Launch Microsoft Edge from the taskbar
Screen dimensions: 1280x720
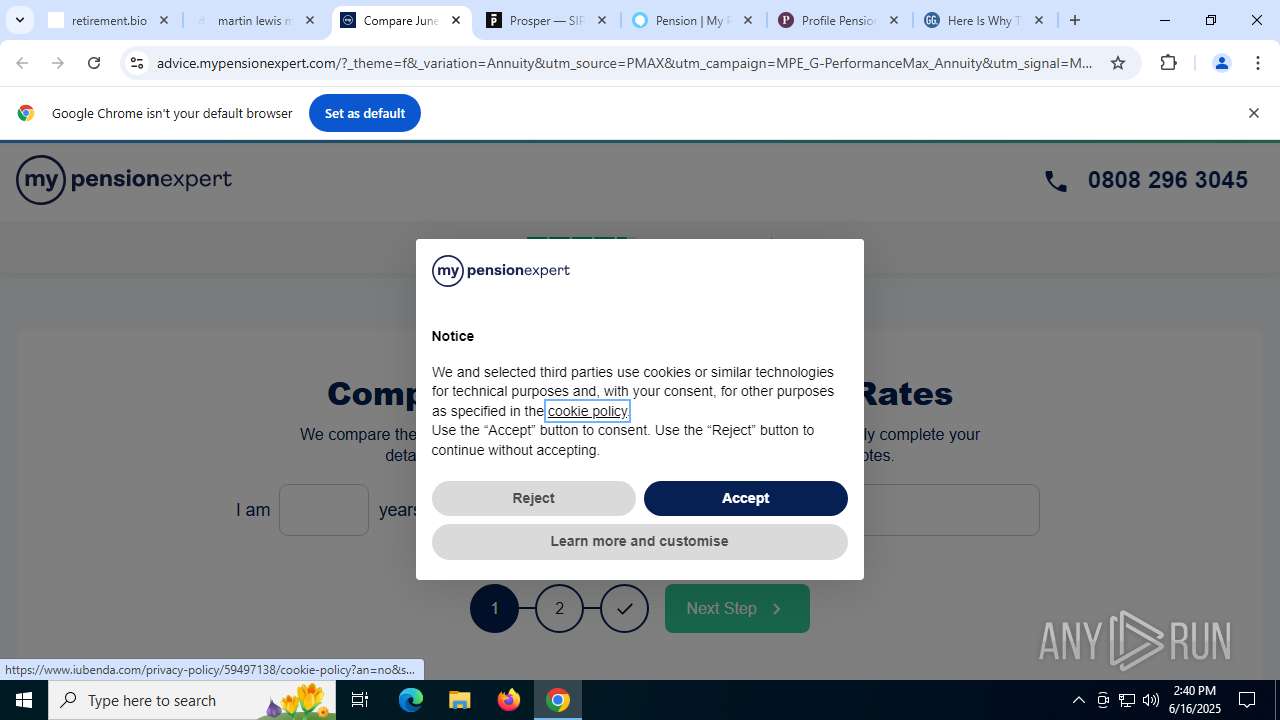[411, 700]
